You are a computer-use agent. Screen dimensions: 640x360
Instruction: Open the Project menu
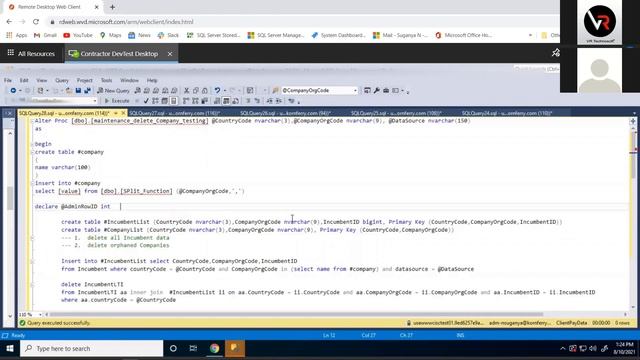point(84,80)
